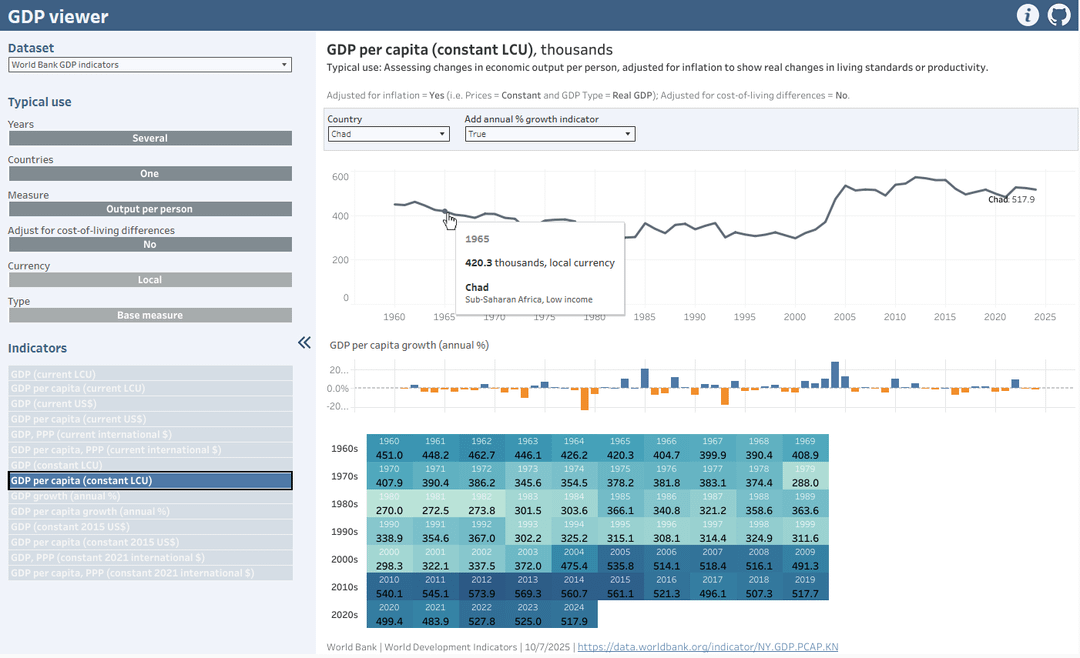The image size is (1080, 658).
Task: Toggle the 'Local' Currency filter bar
Action: pyautogui.click(x=150, y=280)
